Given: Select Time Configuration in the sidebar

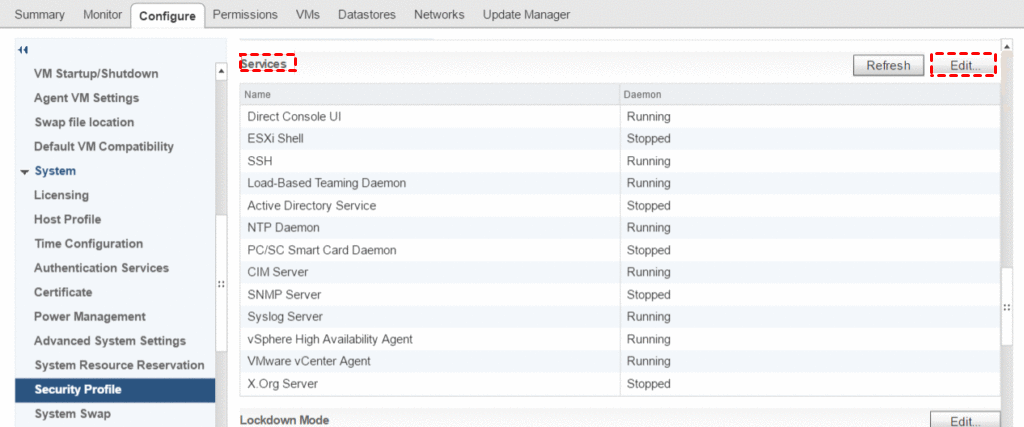Looking at the screenshot, I should click(x=88, y=244).
